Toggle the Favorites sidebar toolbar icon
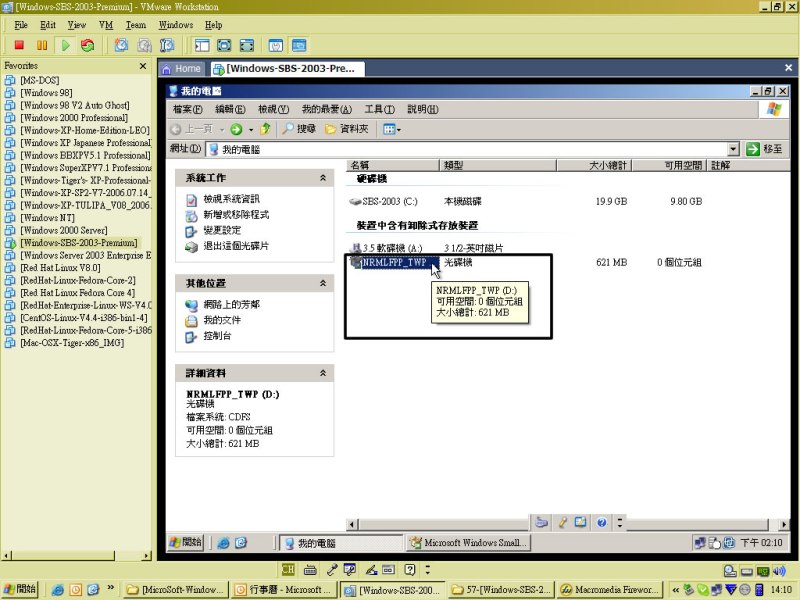The image size is (800, 600). point(202,45)
